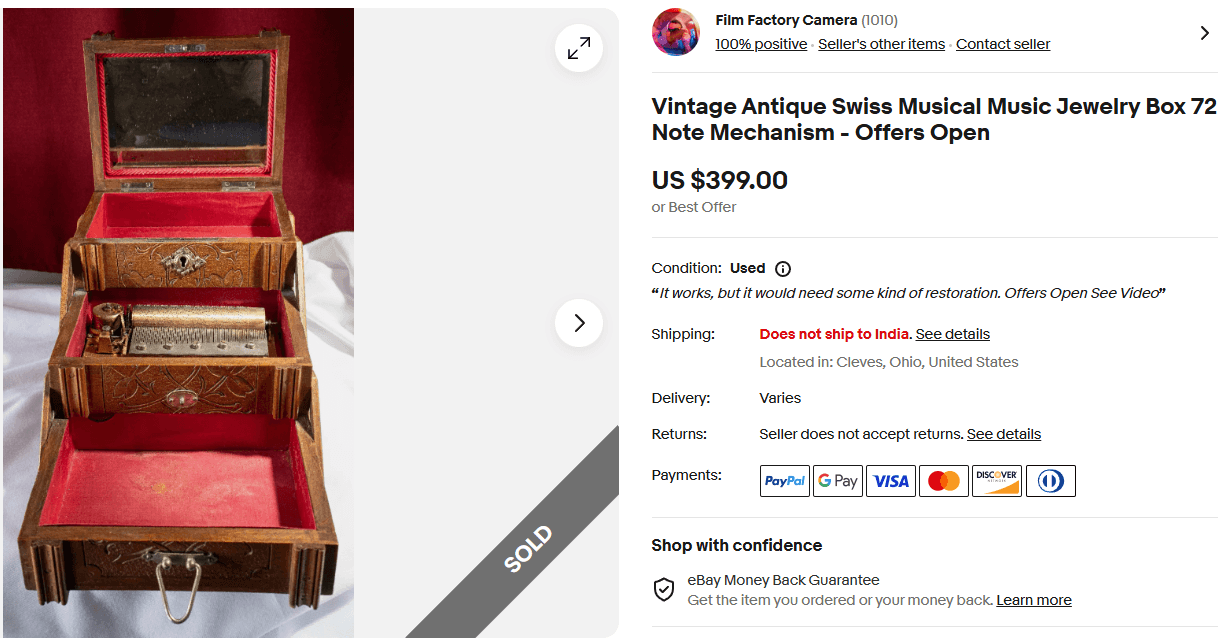
Task: Click the Contact seller link
Action: click(x=1003, y=44)
